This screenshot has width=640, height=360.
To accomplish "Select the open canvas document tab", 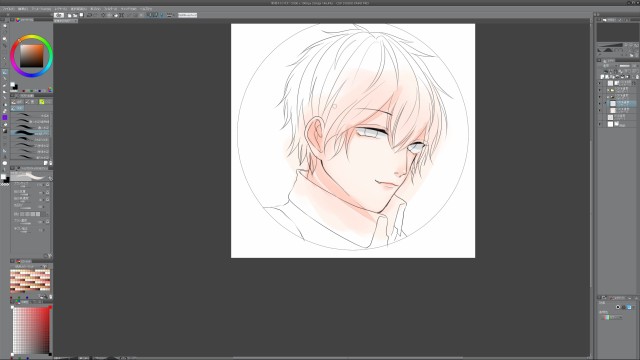I will point(65,21).
